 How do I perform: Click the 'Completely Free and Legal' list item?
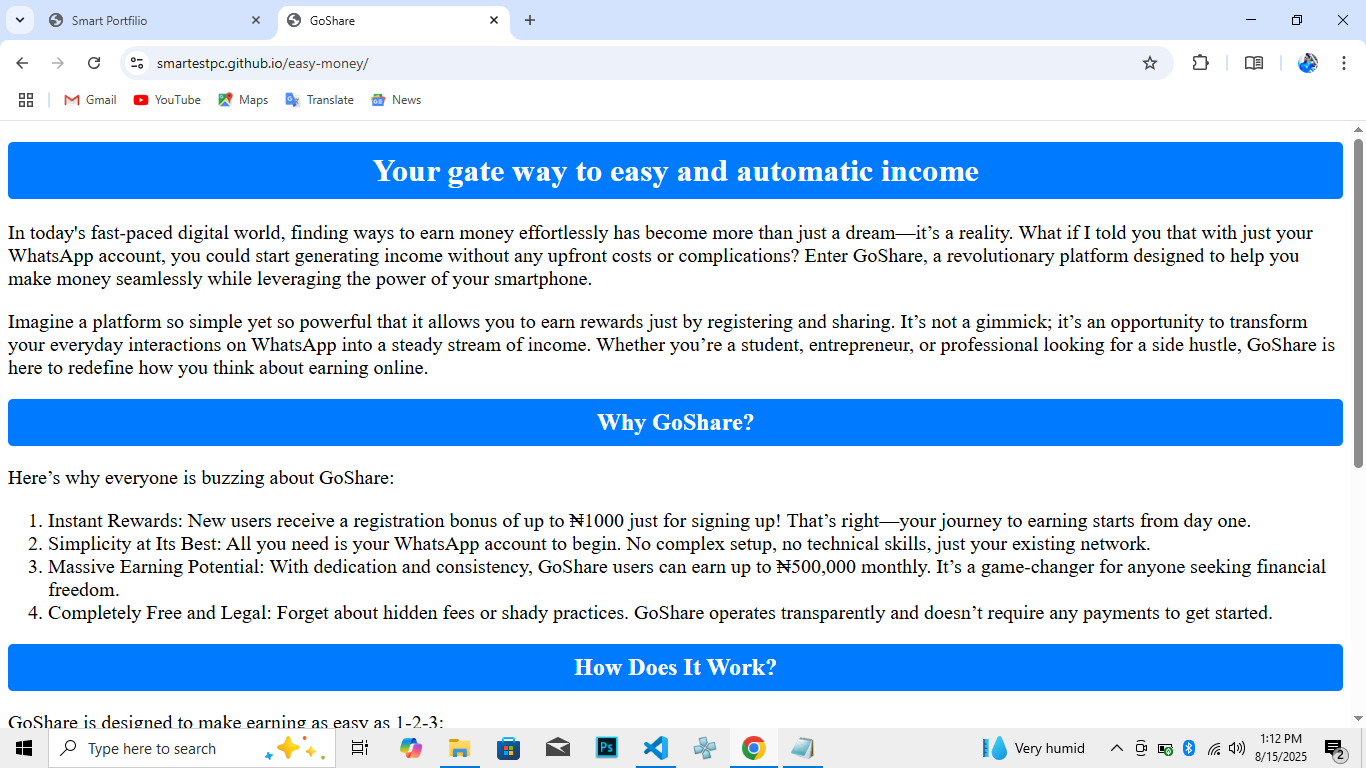pyautogui.click(x=660, y=613)
